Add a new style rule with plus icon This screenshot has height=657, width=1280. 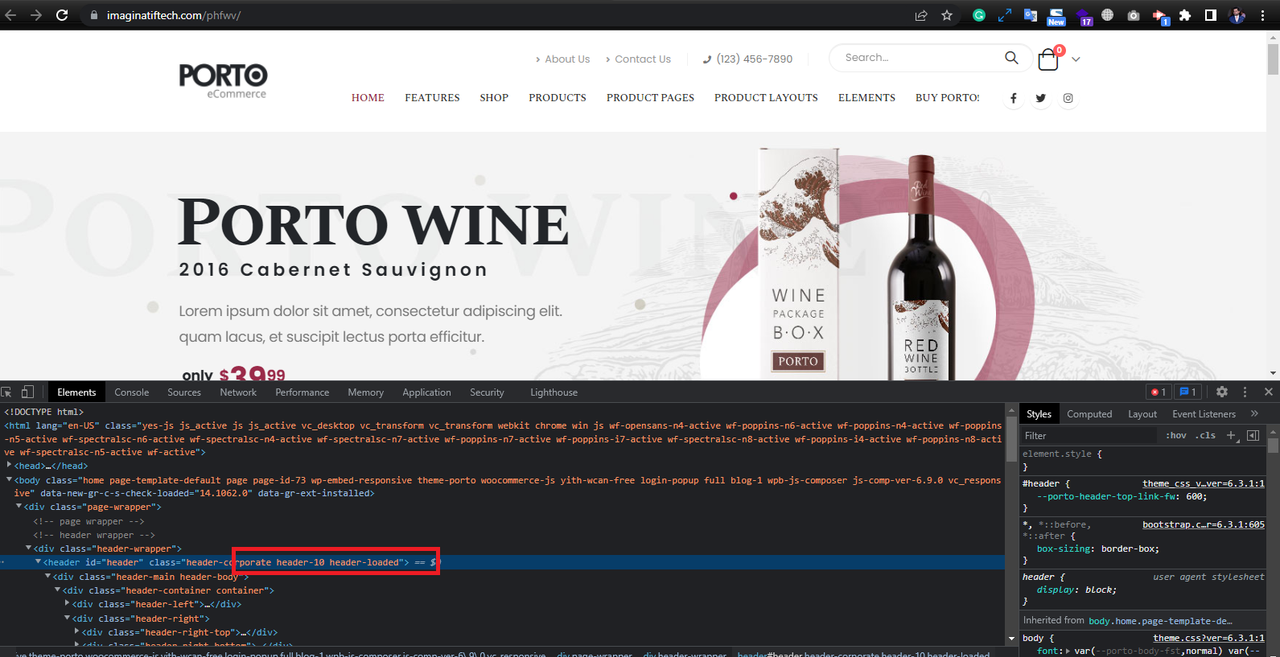pos(1231,435)
